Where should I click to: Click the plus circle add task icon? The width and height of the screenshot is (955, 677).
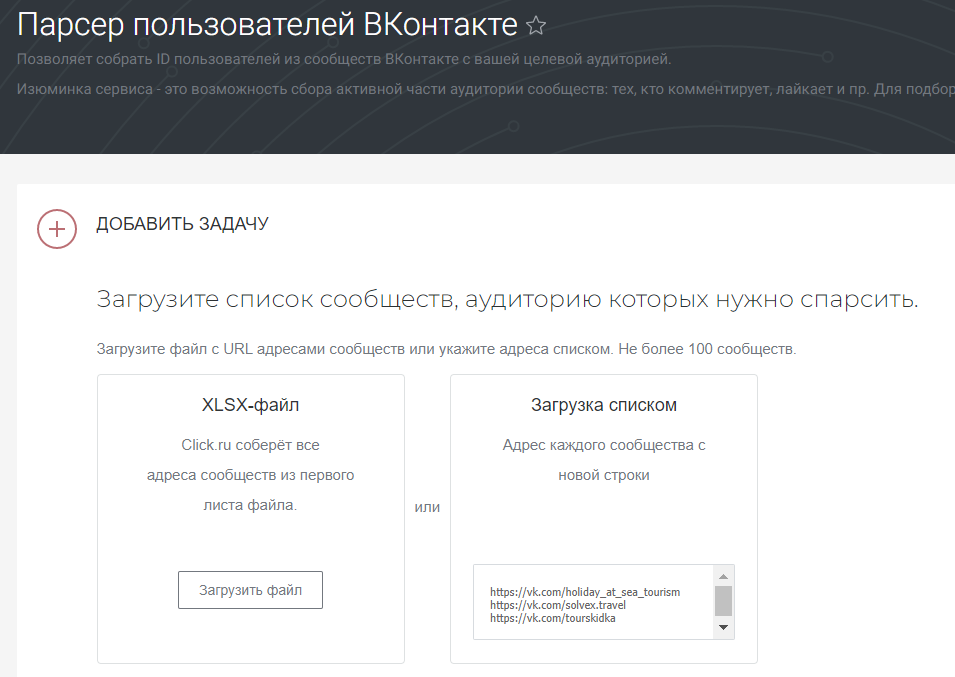pyautogui.click(x=57, y=229)
